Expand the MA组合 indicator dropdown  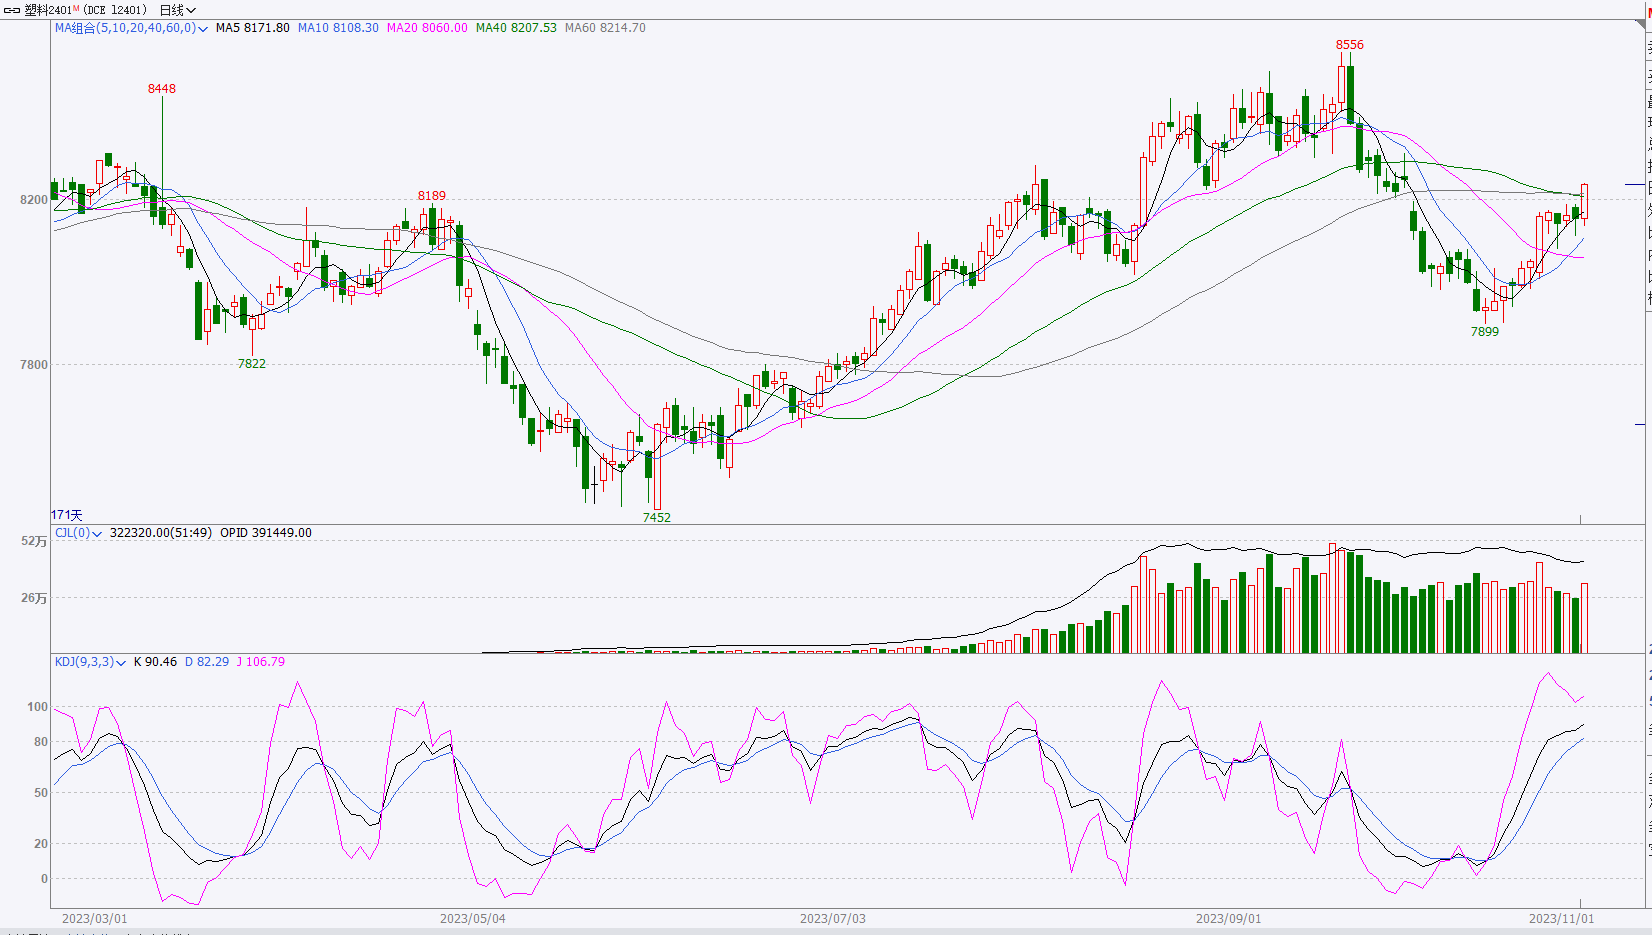click(203, 29)
